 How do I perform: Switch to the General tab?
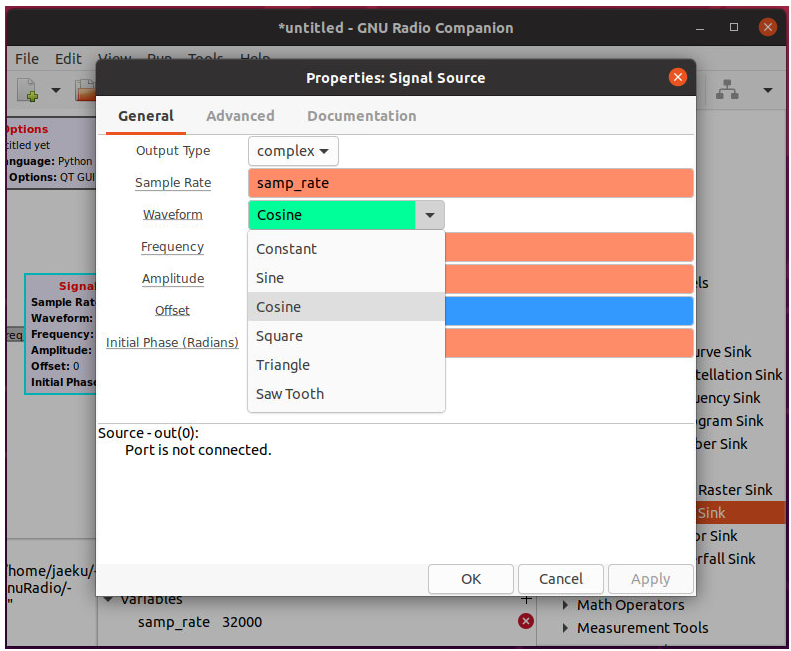[146, 116]
